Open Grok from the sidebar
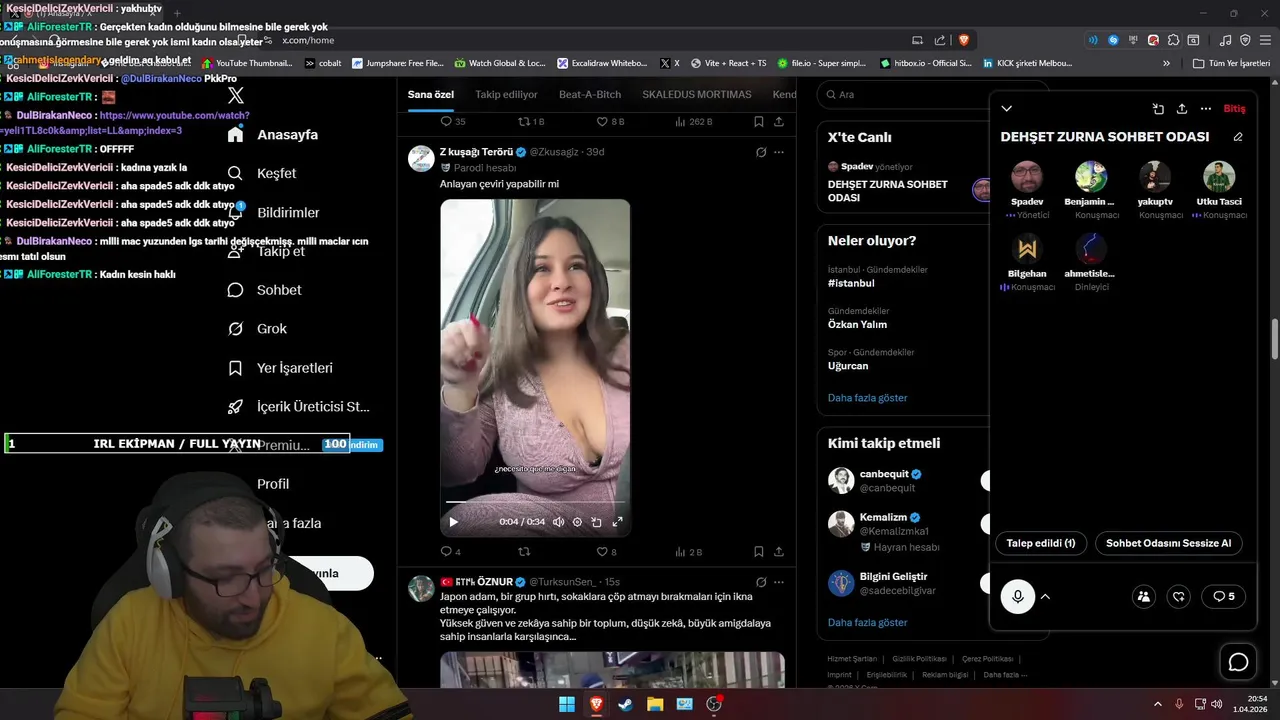This screenshot has width=1280, height=720. 257,329
